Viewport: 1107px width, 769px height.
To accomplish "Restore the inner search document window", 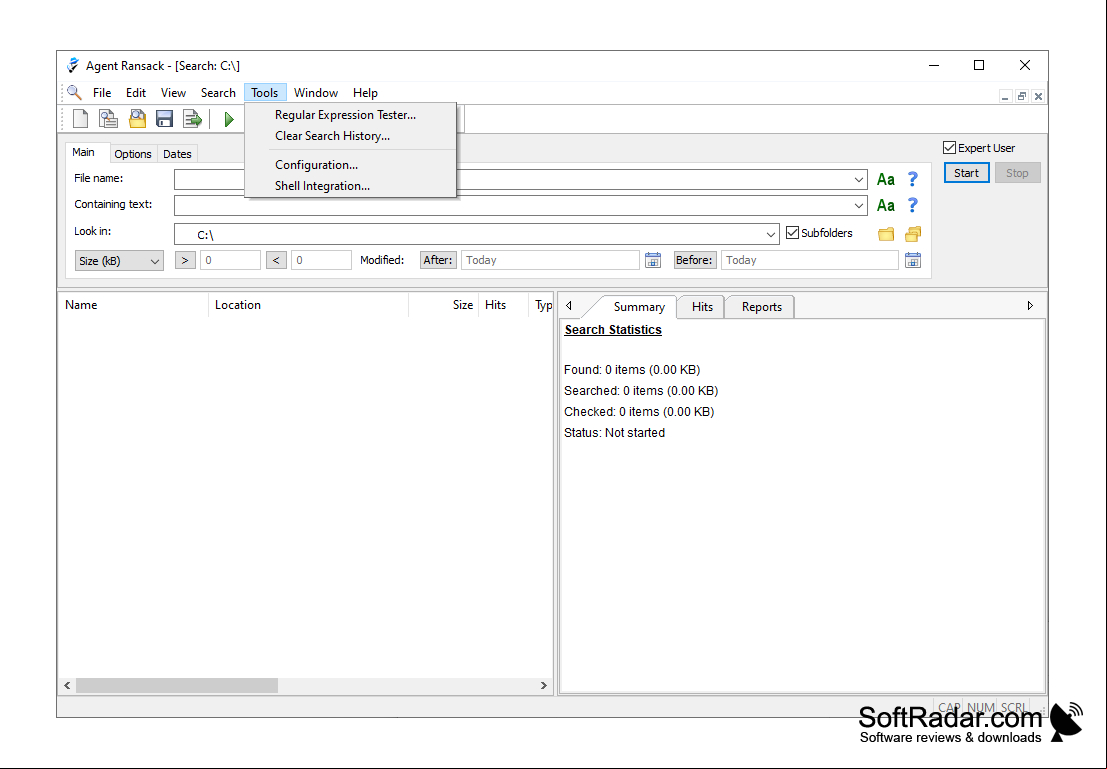I will click(1022, 96).
